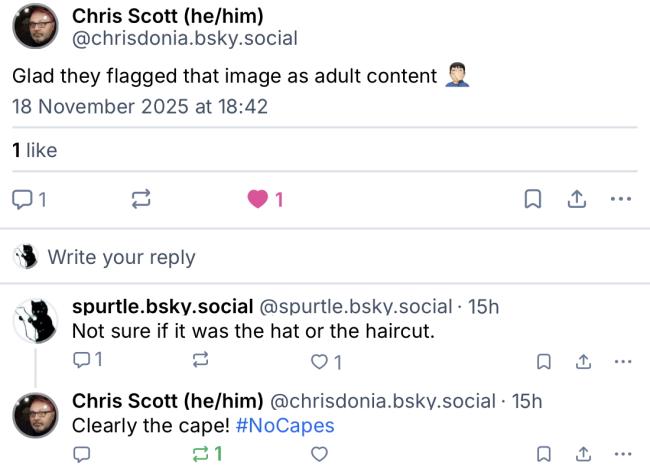Click the 'Write your reply' field
Image resolution: width=650 pixels, height=476 pixels.
(x=122, y=257)
